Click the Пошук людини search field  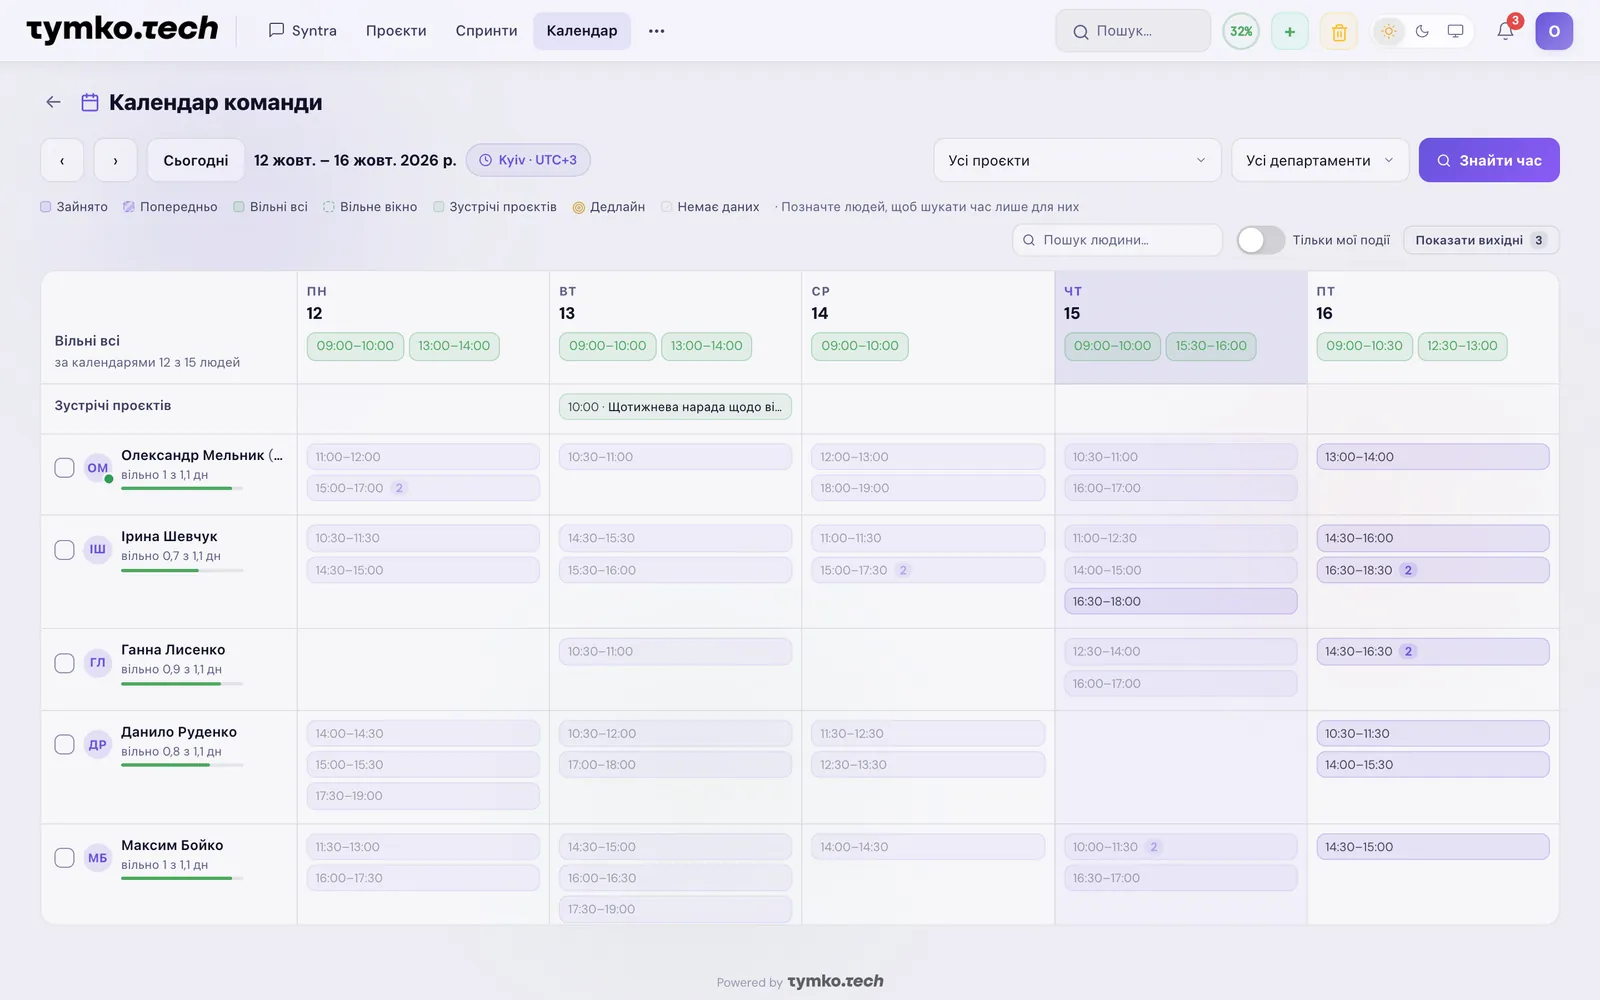click(1117, 240)
